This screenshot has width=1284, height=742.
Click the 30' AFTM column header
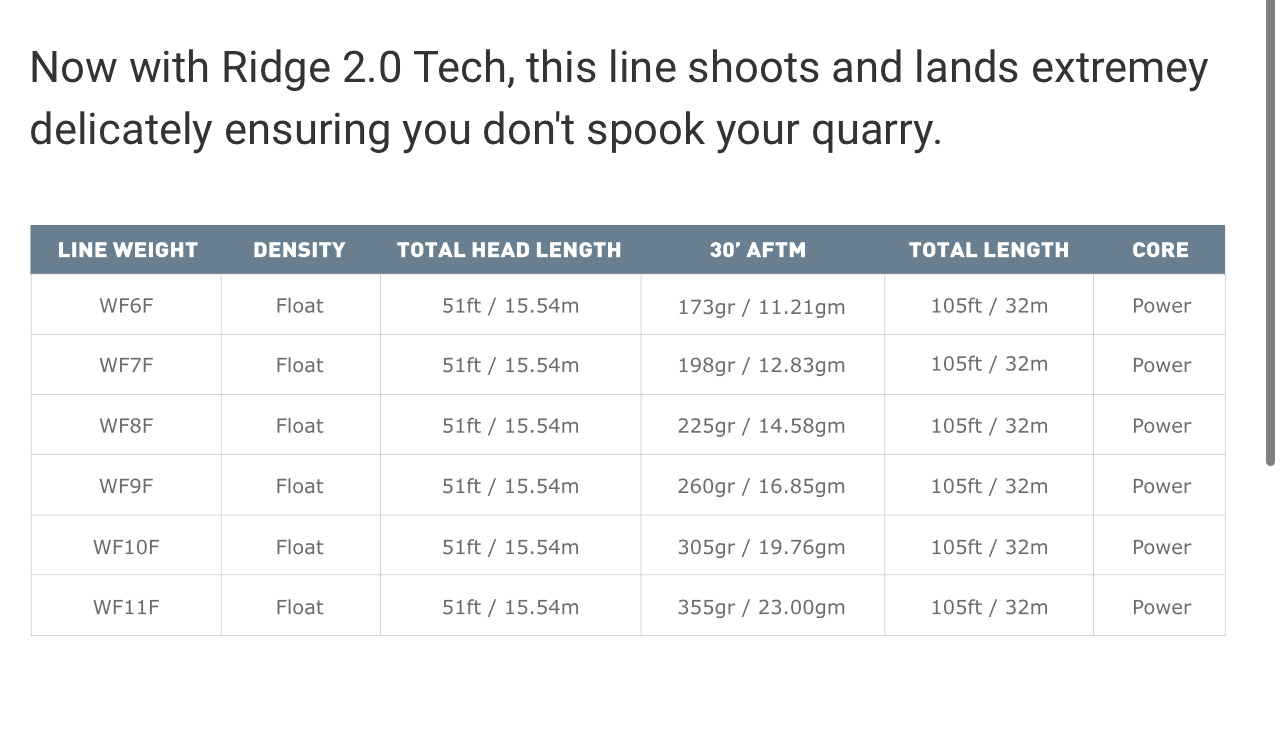click(x=758, y=250)
